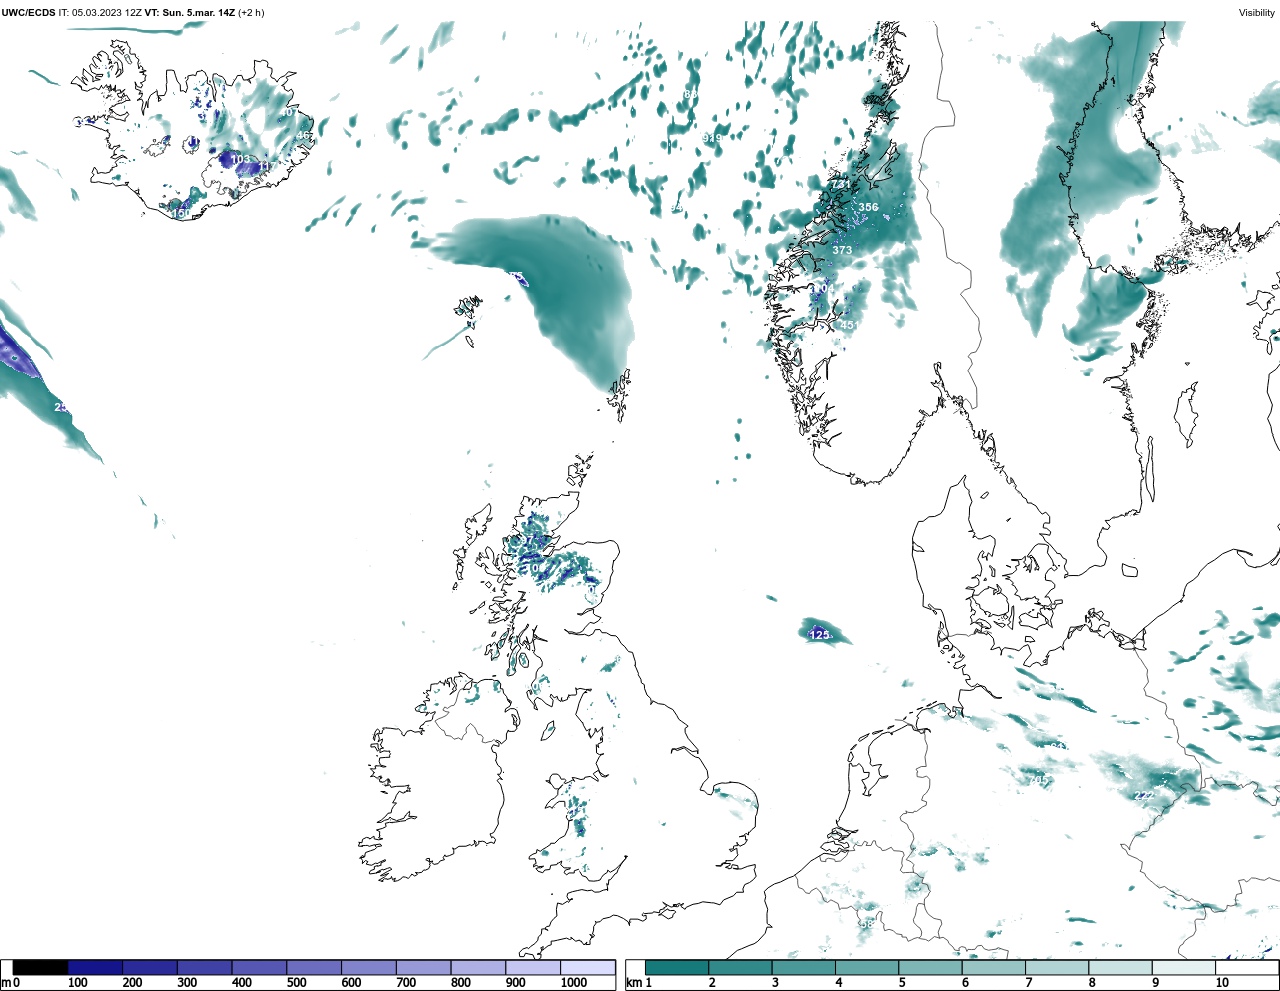Click the 500–600 m legend swatch
This screenshot has height=991, width=1280.
314,967
